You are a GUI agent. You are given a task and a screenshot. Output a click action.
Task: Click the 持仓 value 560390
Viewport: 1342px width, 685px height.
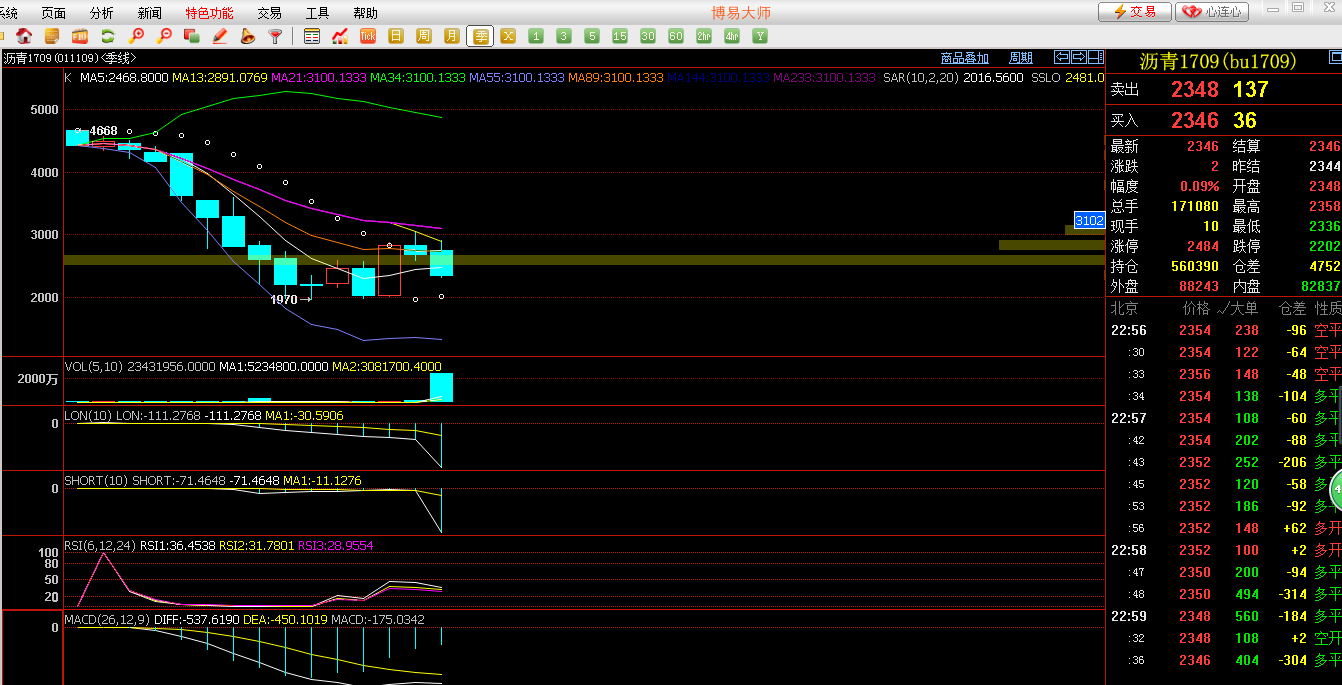click(1195, 266)
